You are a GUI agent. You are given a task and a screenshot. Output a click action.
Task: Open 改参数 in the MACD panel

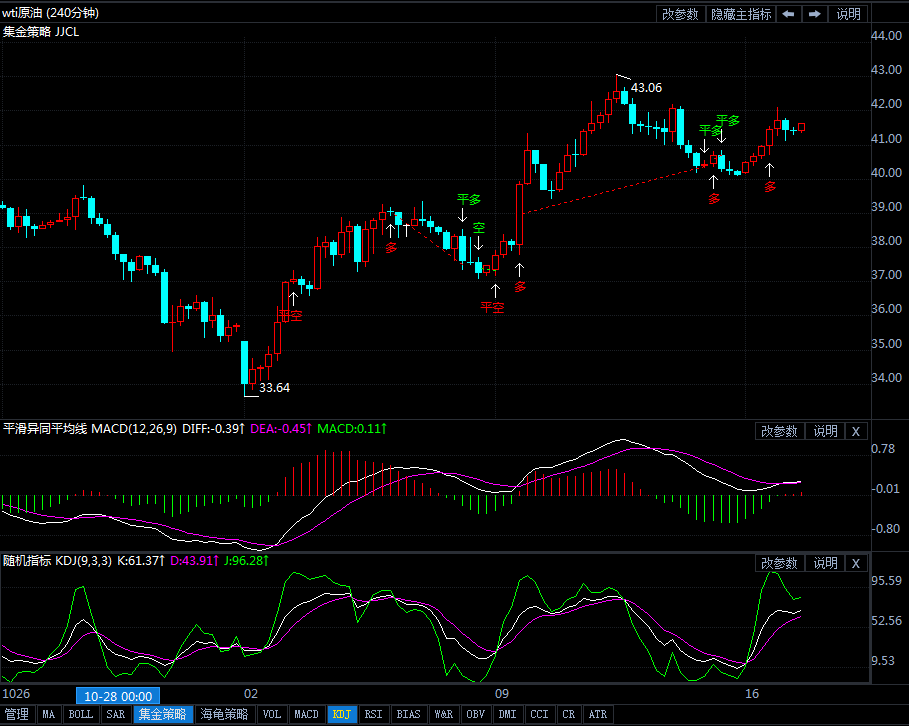pyautogui.click(x=779, y=431)
